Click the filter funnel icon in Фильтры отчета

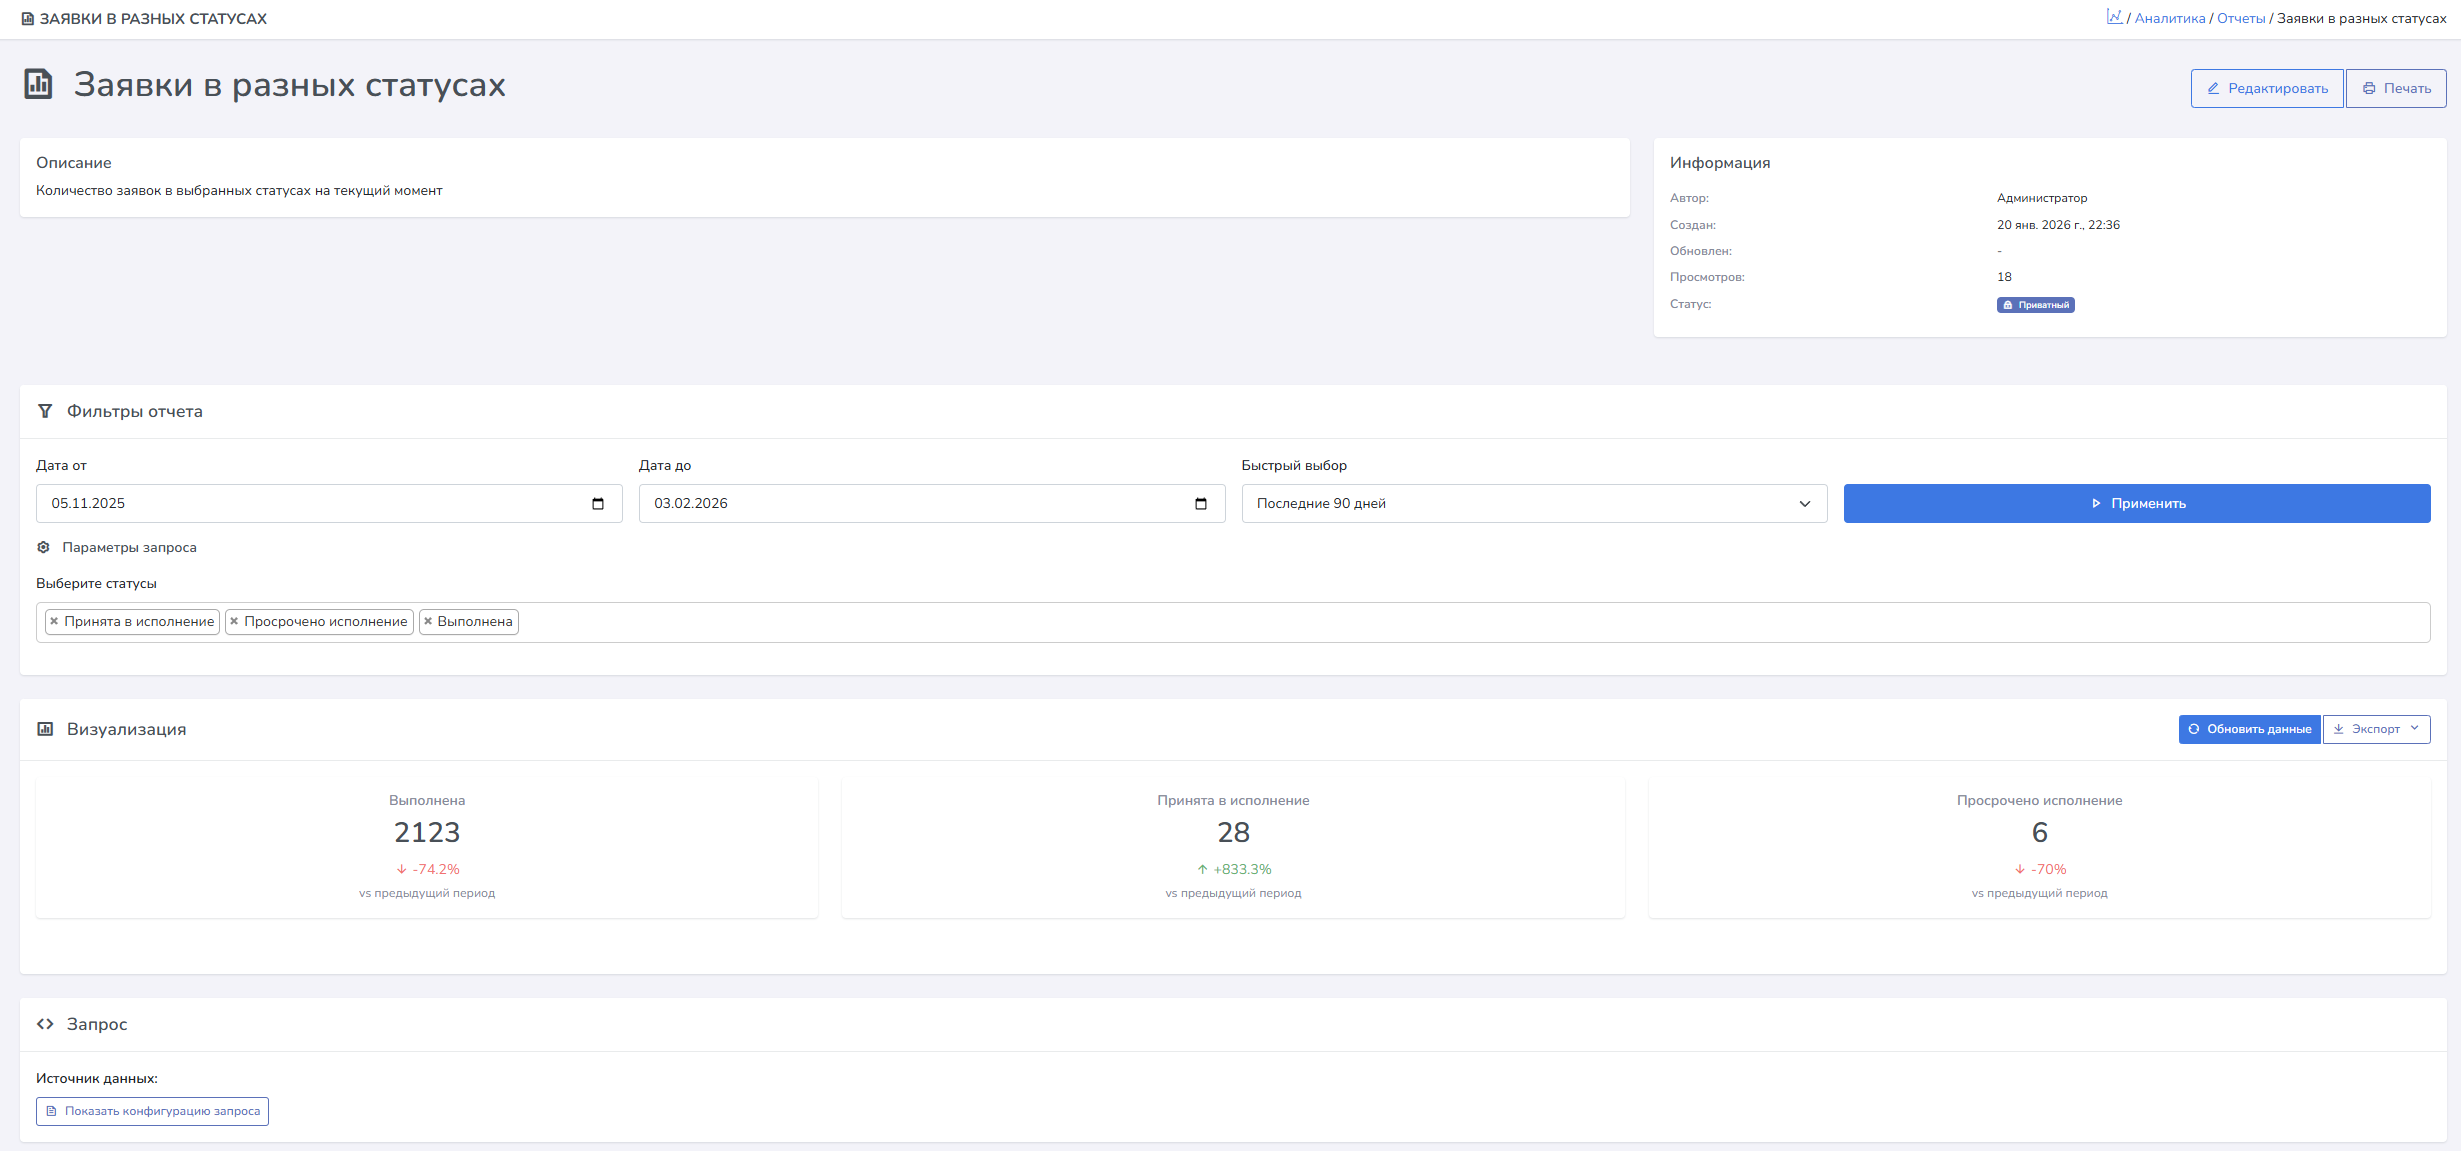pos(45,411)
